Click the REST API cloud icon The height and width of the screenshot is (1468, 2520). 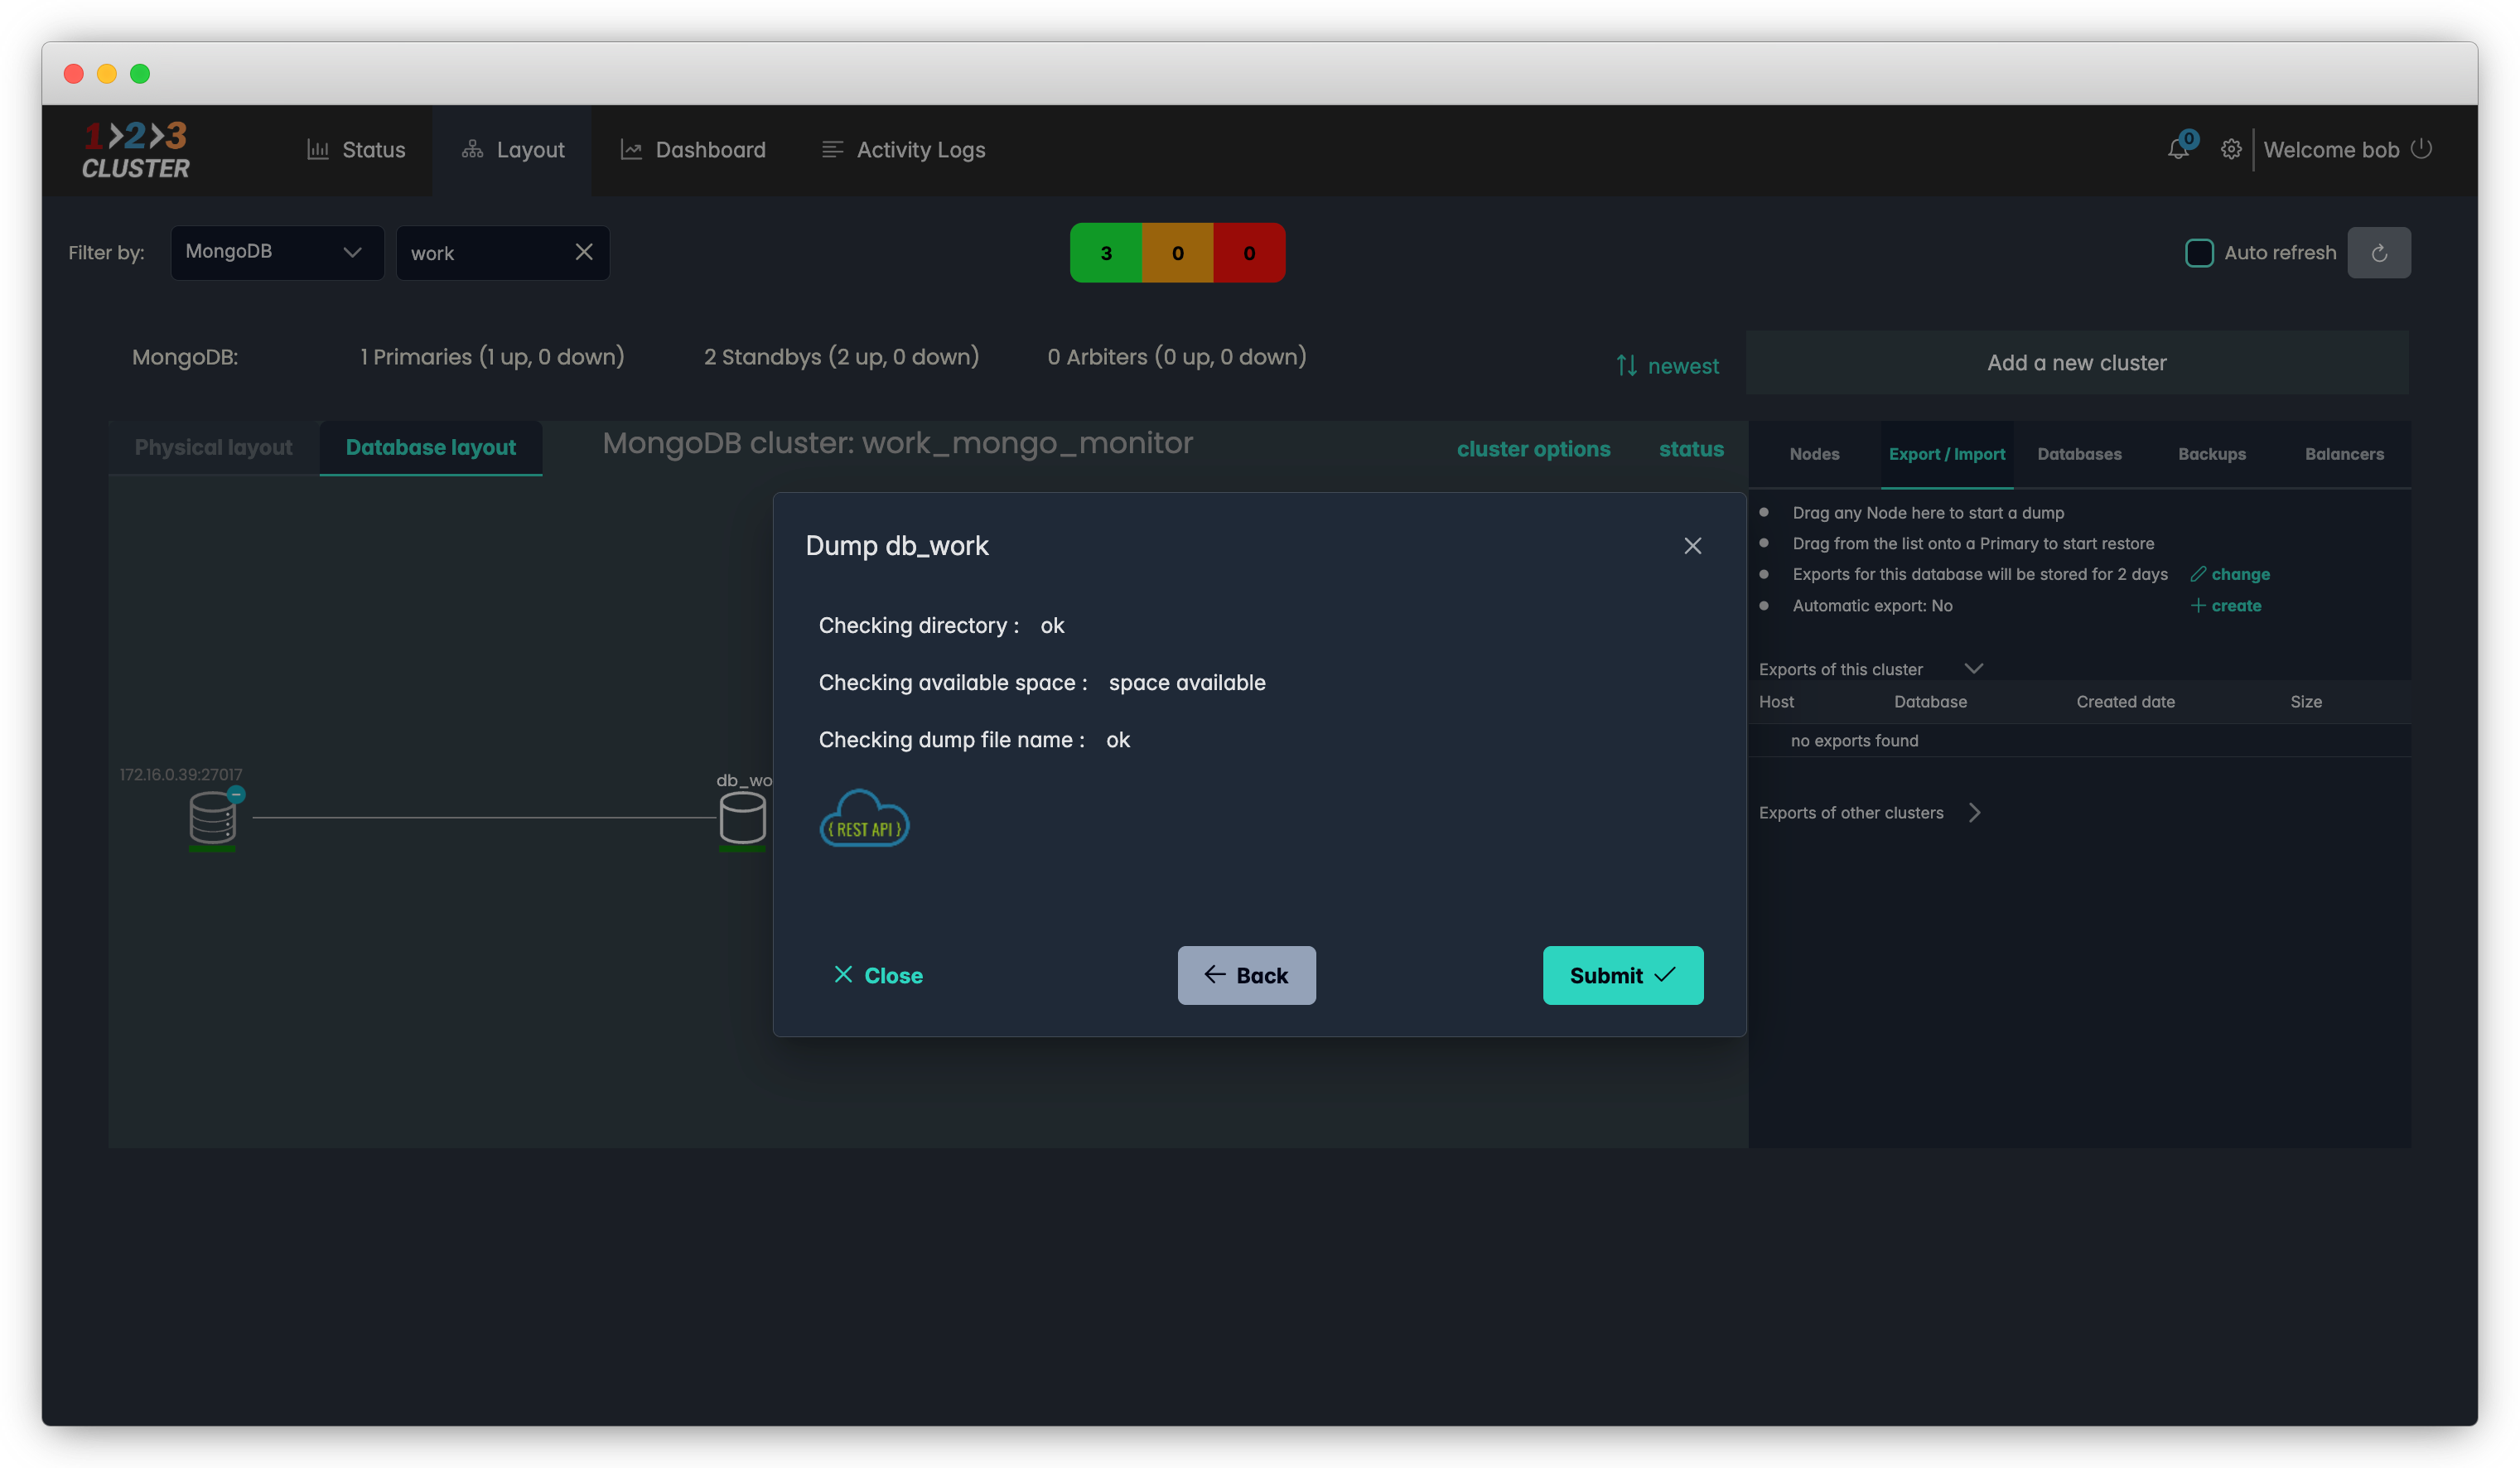(864, 819)
